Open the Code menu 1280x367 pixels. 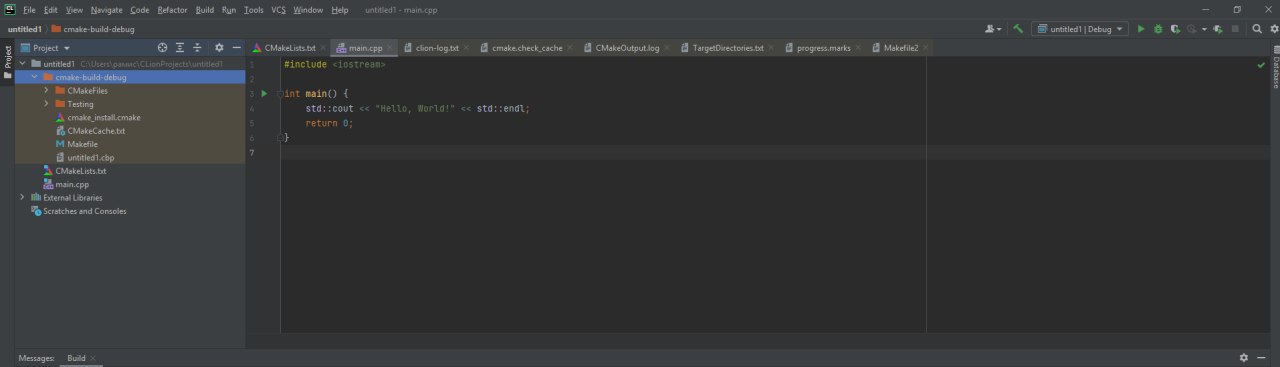pos(140,9)
